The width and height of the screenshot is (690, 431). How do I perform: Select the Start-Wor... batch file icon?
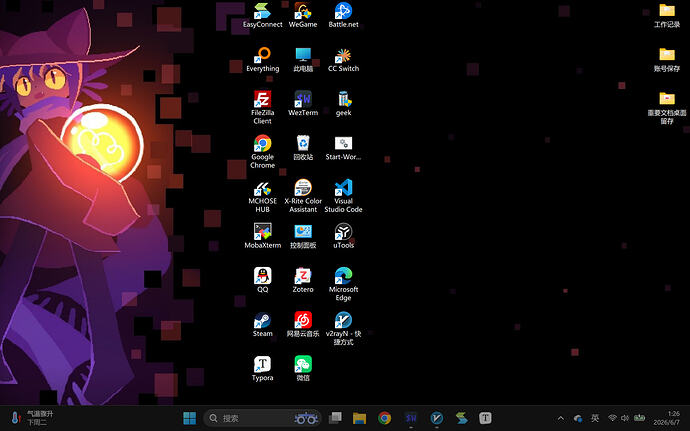pyautogui.click(x=343, y=148)
